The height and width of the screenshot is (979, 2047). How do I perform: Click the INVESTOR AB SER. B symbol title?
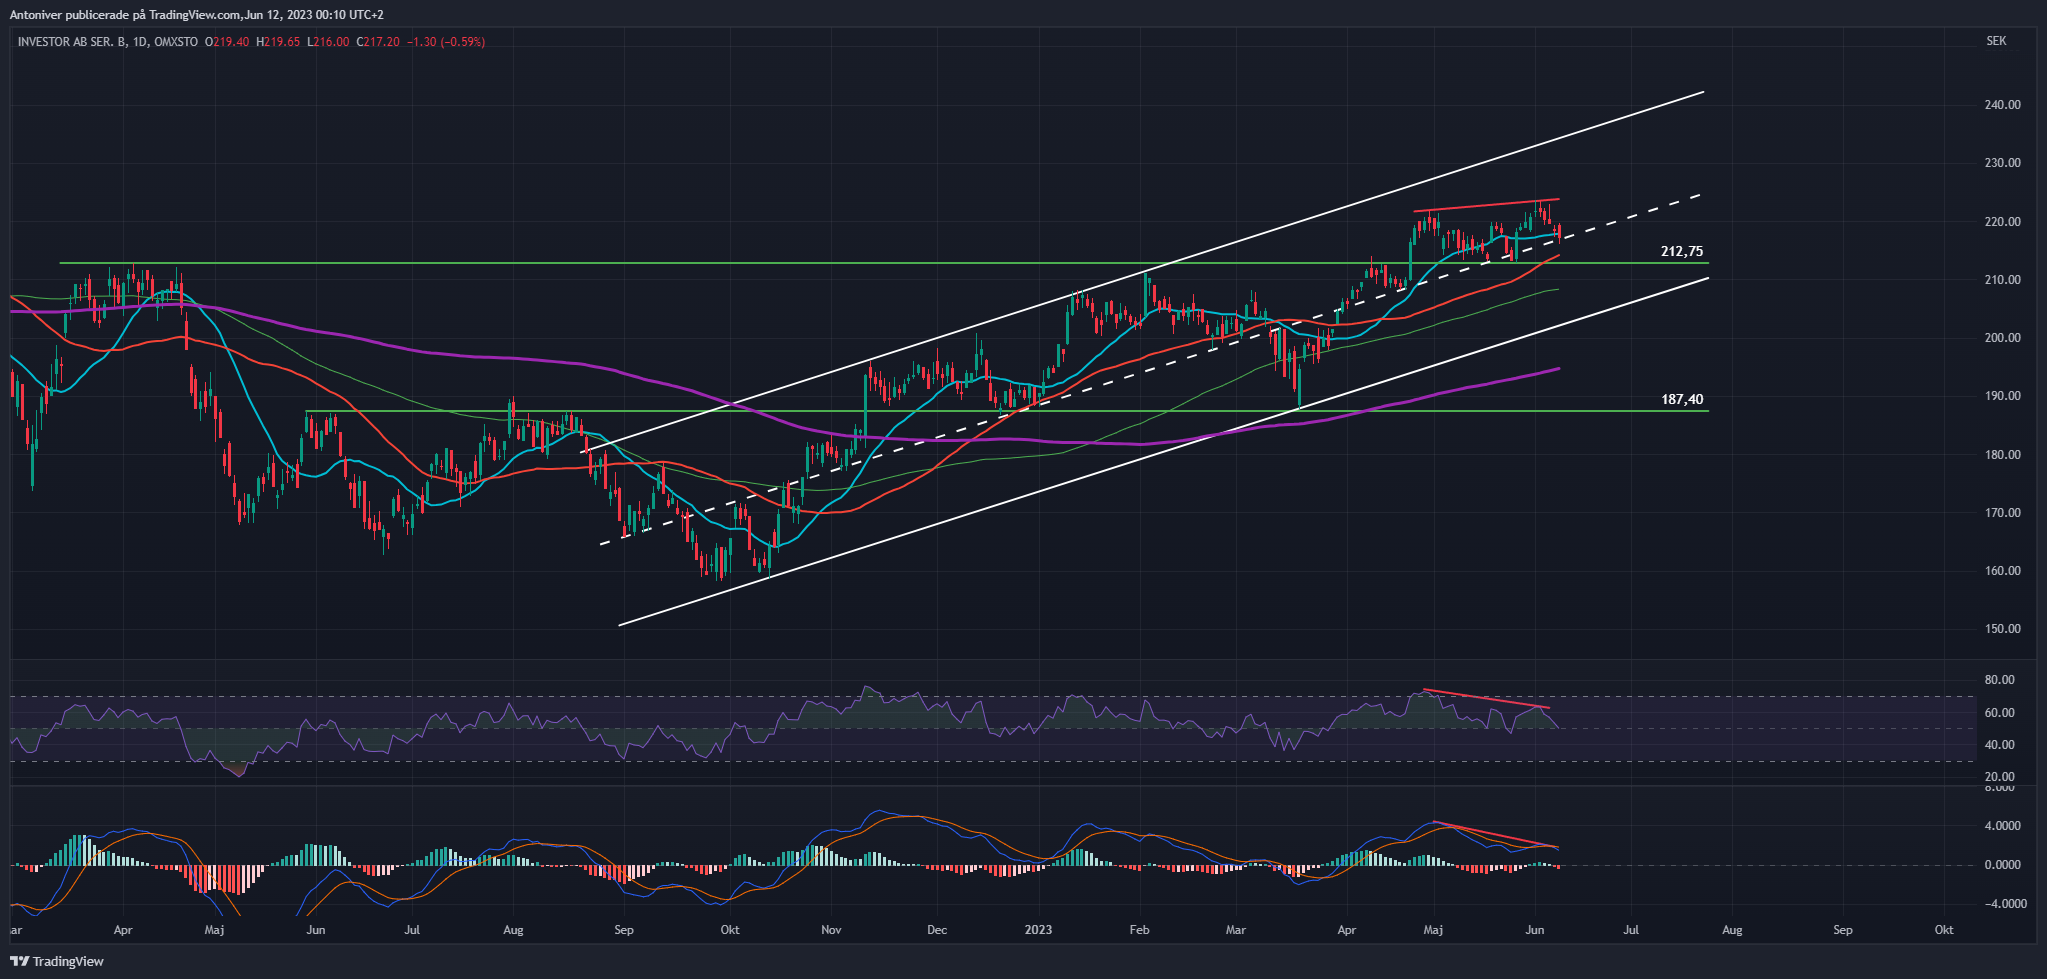pyautogui.click(x=72, y=42)
